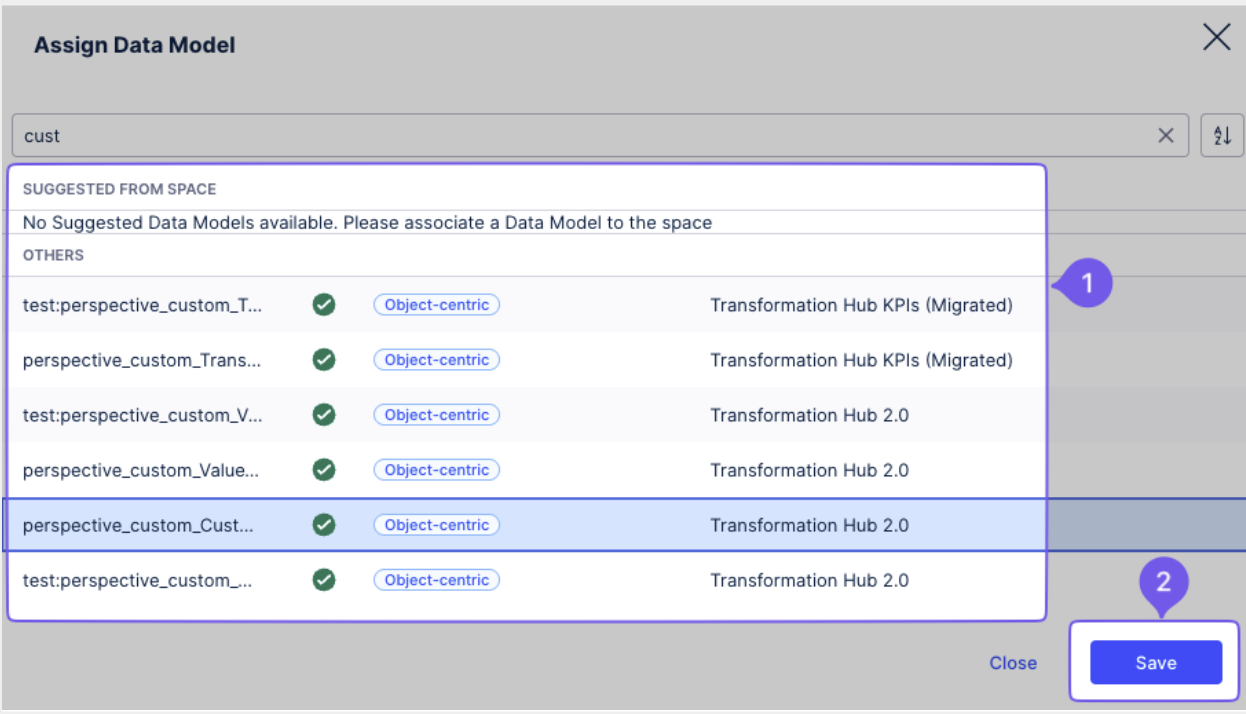This screenshot has height=714, width=1246.
Task: Click the Close link
Action: (1012, 663)
